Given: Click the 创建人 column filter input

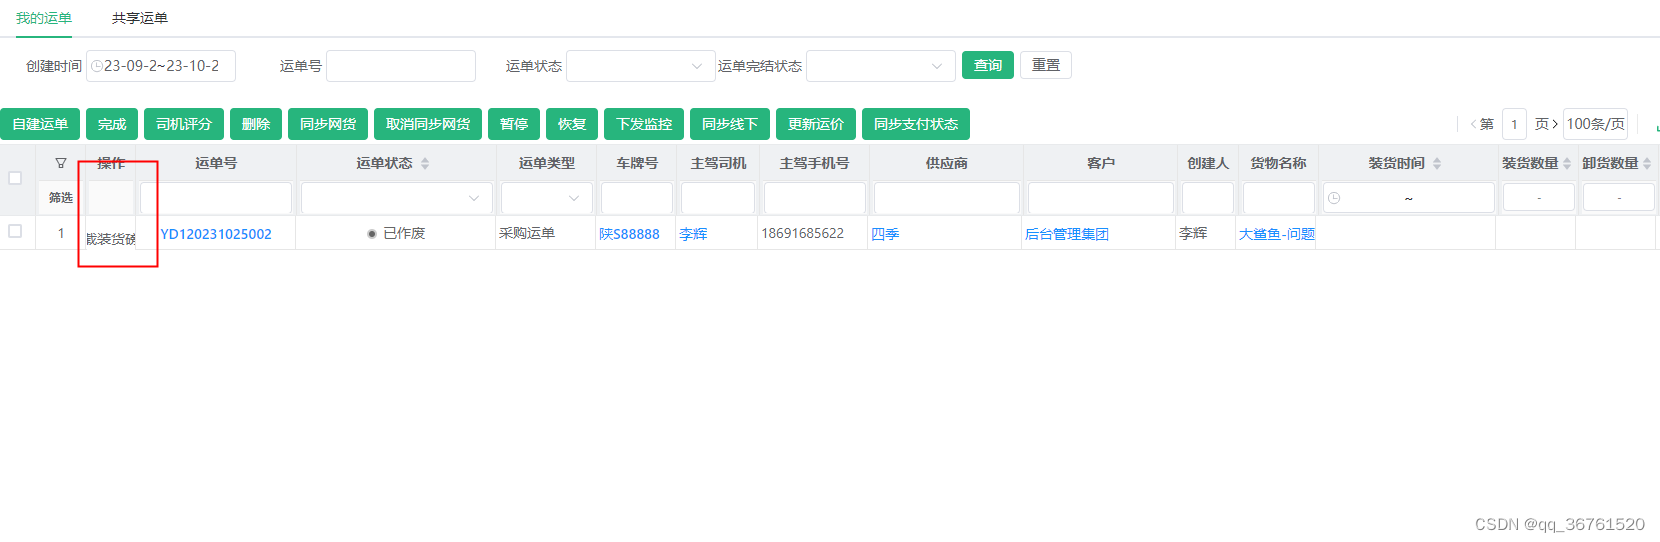Looking at the screenshot, I should (x=1208, y=198).
